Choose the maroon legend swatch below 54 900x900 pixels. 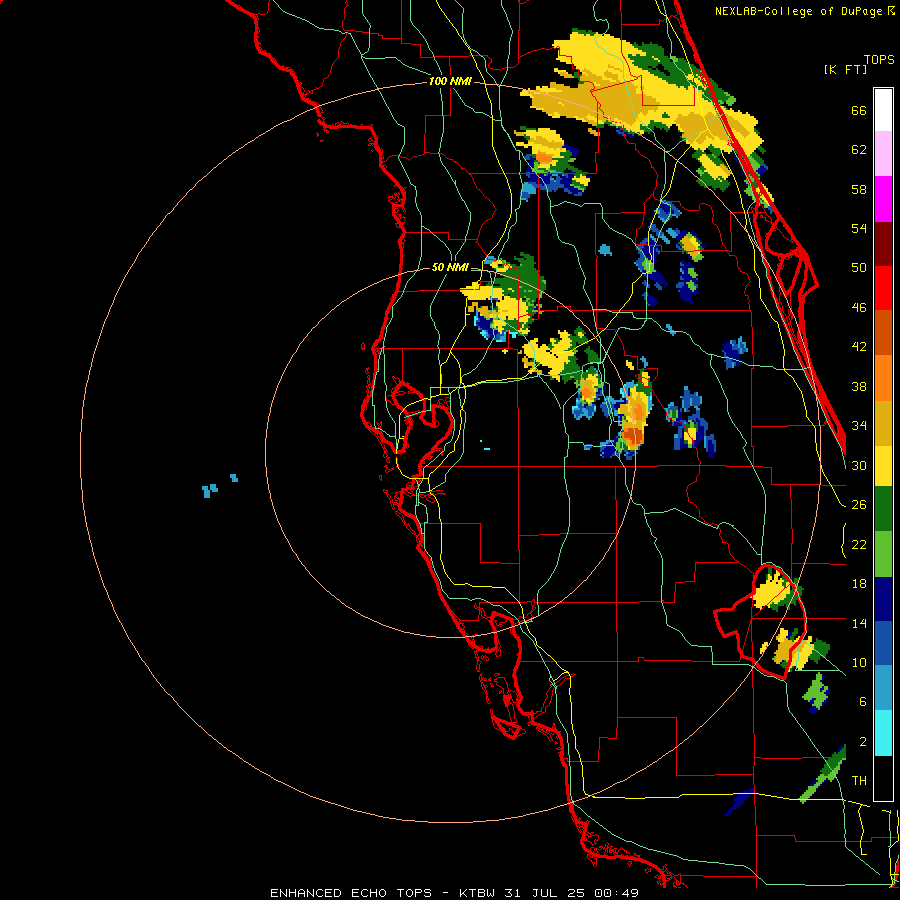[883, 244]
